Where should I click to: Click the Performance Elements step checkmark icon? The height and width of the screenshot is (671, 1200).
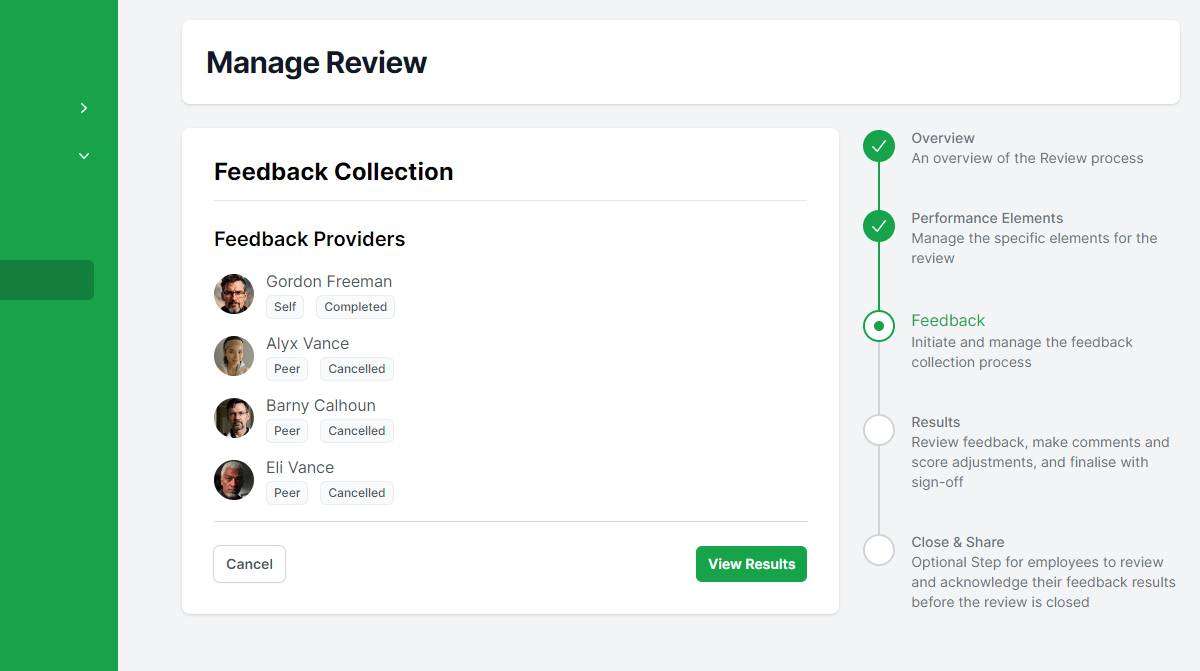coord(879,226)
